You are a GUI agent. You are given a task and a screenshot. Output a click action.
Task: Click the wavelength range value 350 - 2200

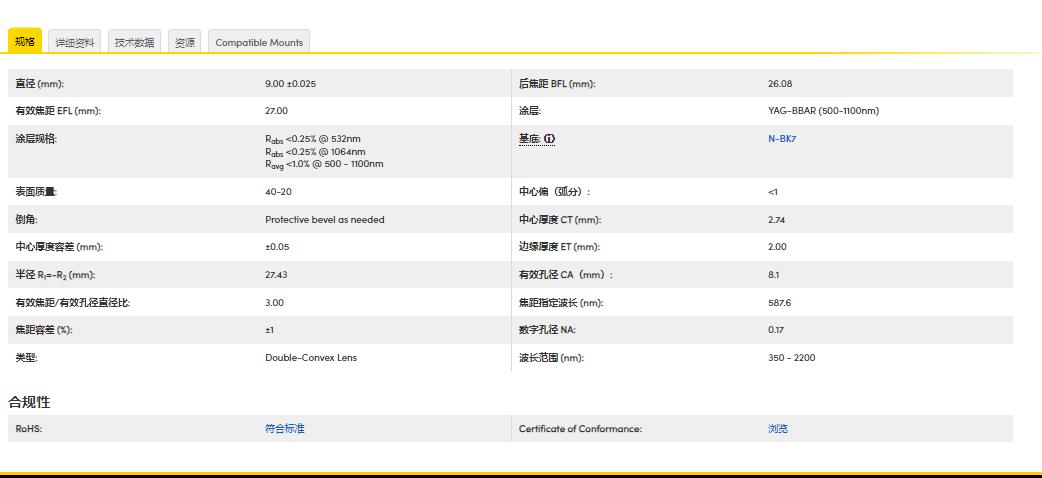coord(791,358)
